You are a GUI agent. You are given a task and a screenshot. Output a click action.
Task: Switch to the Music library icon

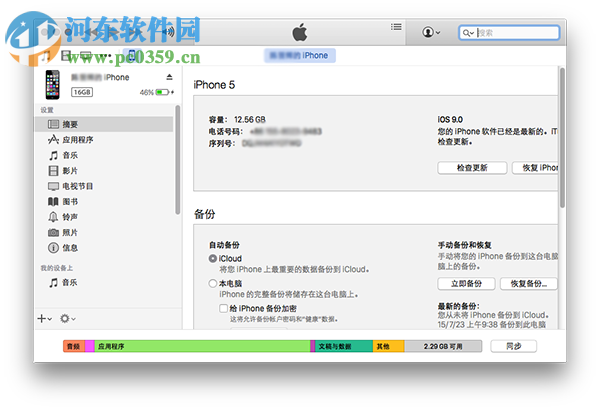pos(45,56)
